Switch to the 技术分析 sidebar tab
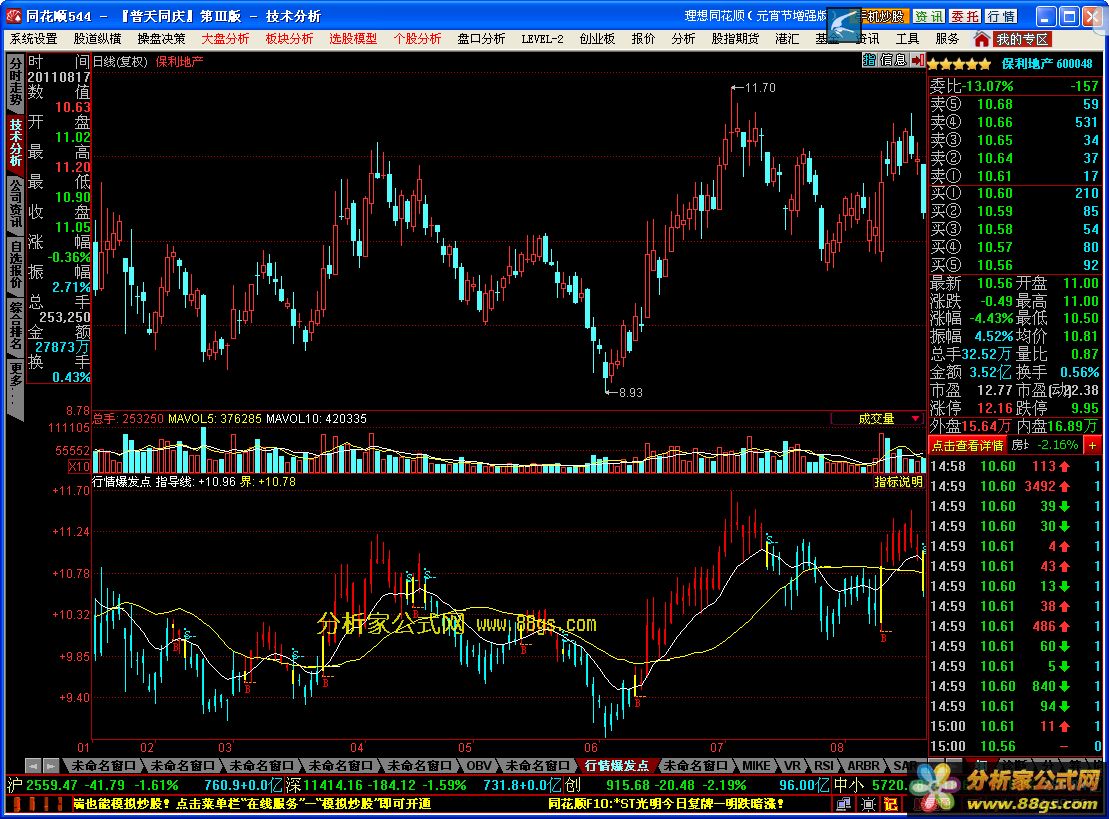The height and width of the screenshot is (819, 1109). [x=16, y=142]
